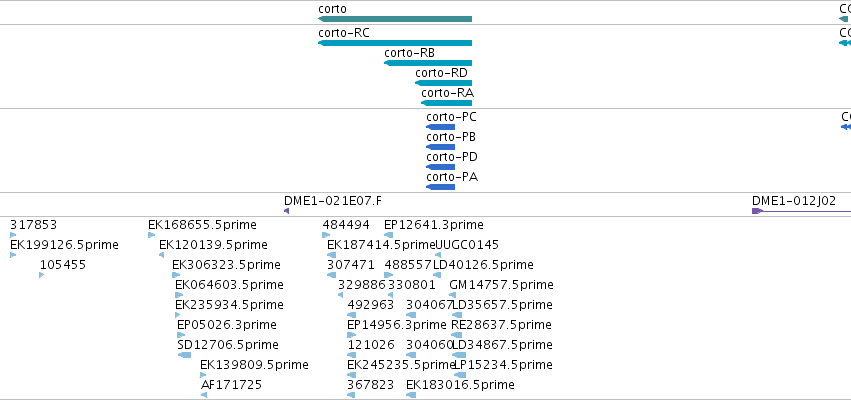Select the EP14956.3prime feature glyph
851x400 pixels.
click(x=352, y=335)
